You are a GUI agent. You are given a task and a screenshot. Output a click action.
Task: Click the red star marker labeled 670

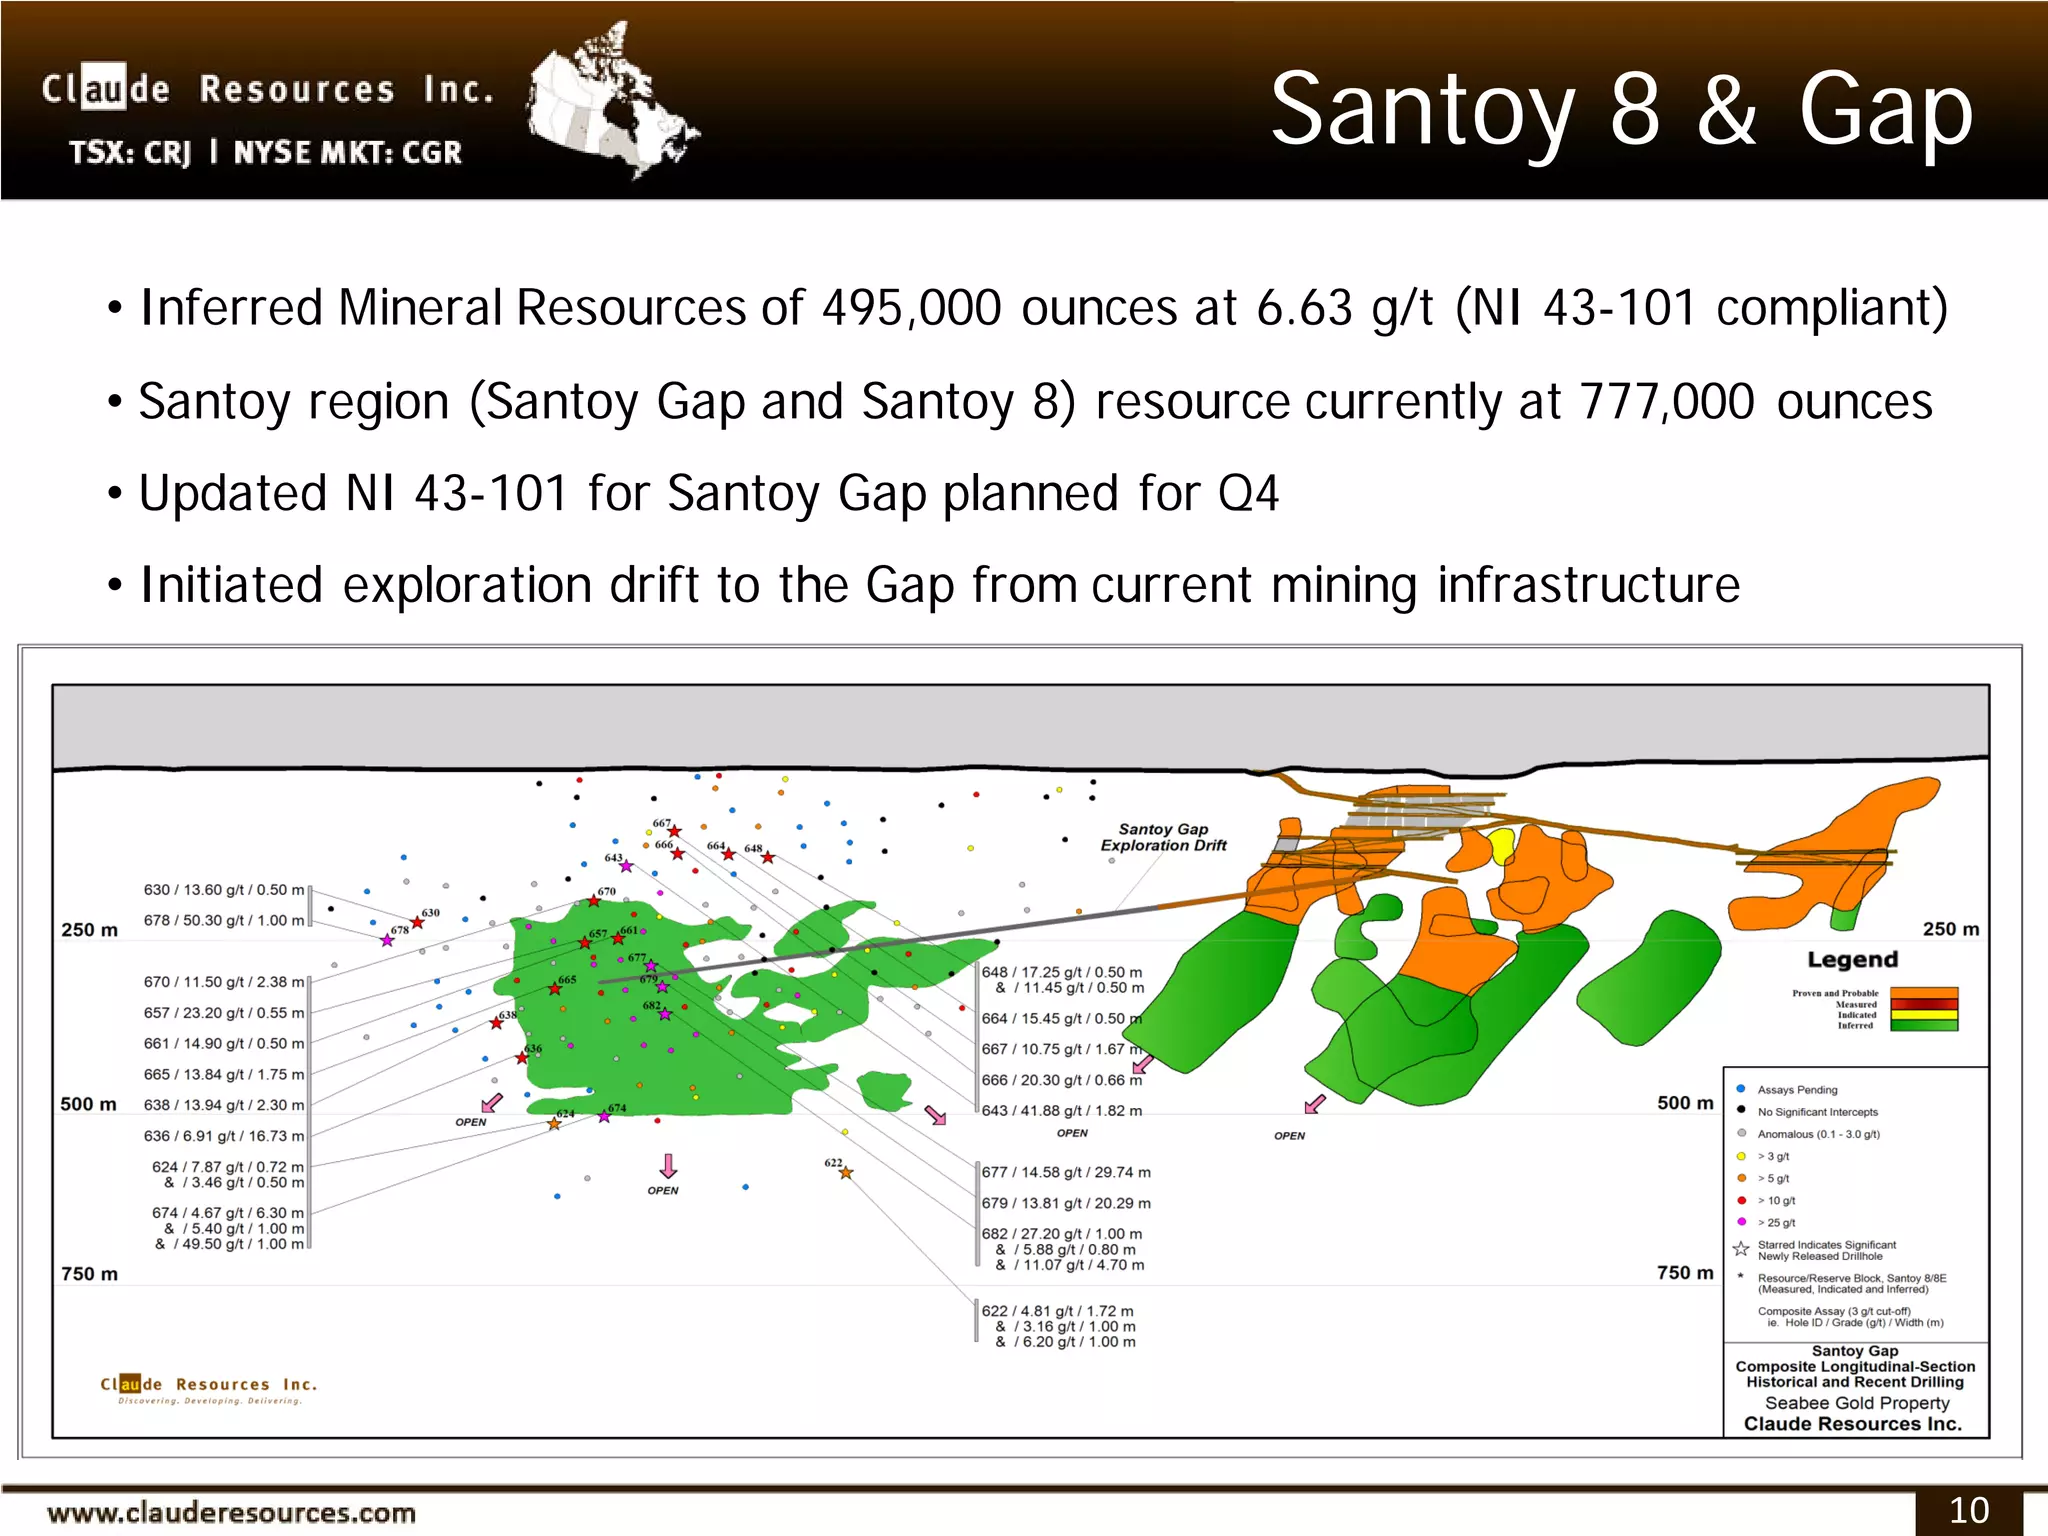[x=594, y=901]
